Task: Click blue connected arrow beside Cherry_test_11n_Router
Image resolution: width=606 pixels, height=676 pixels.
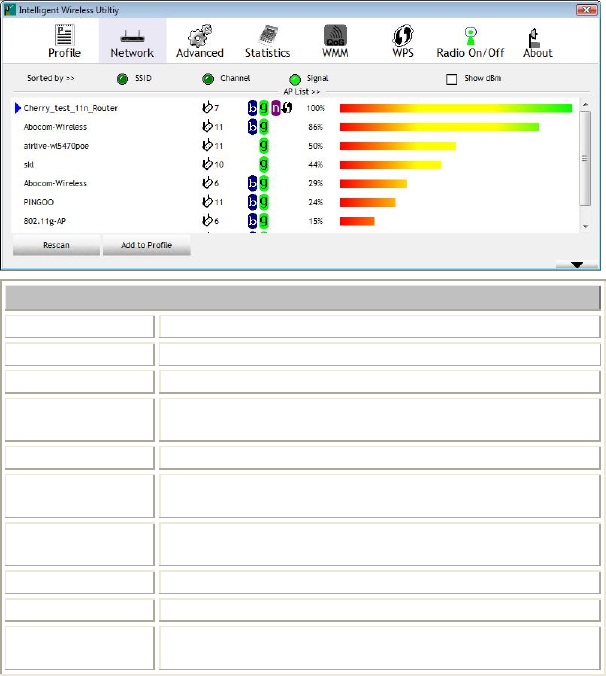Action: 18,108
